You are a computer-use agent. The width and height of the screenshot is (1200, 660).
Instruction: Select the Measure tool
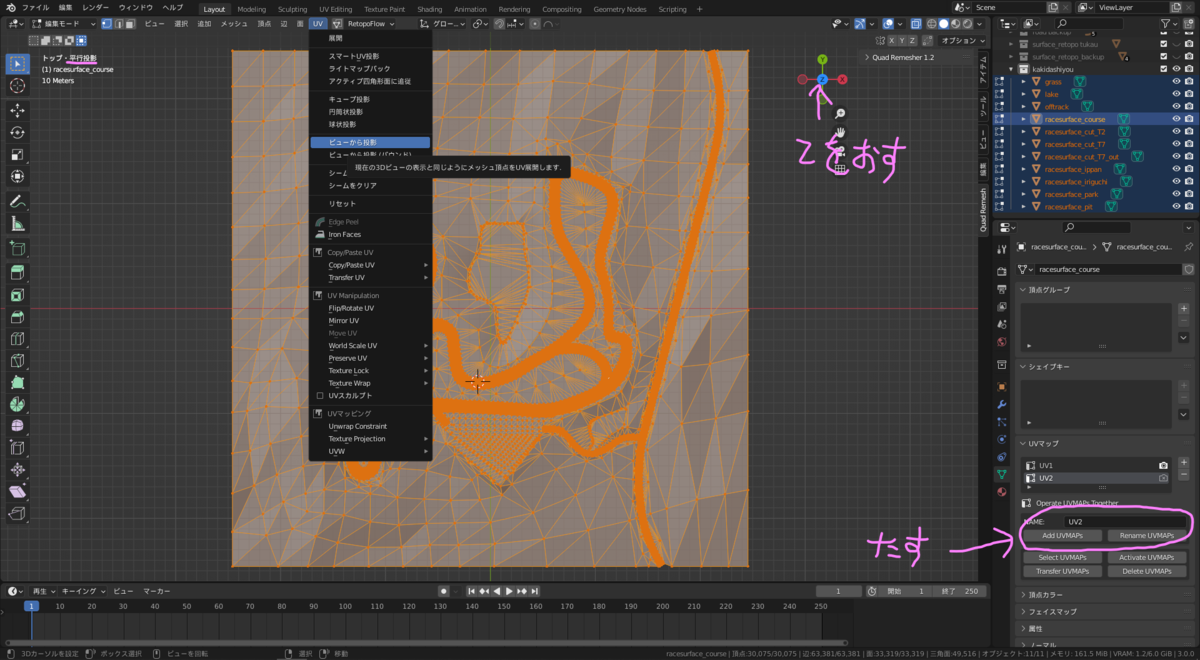17,225
